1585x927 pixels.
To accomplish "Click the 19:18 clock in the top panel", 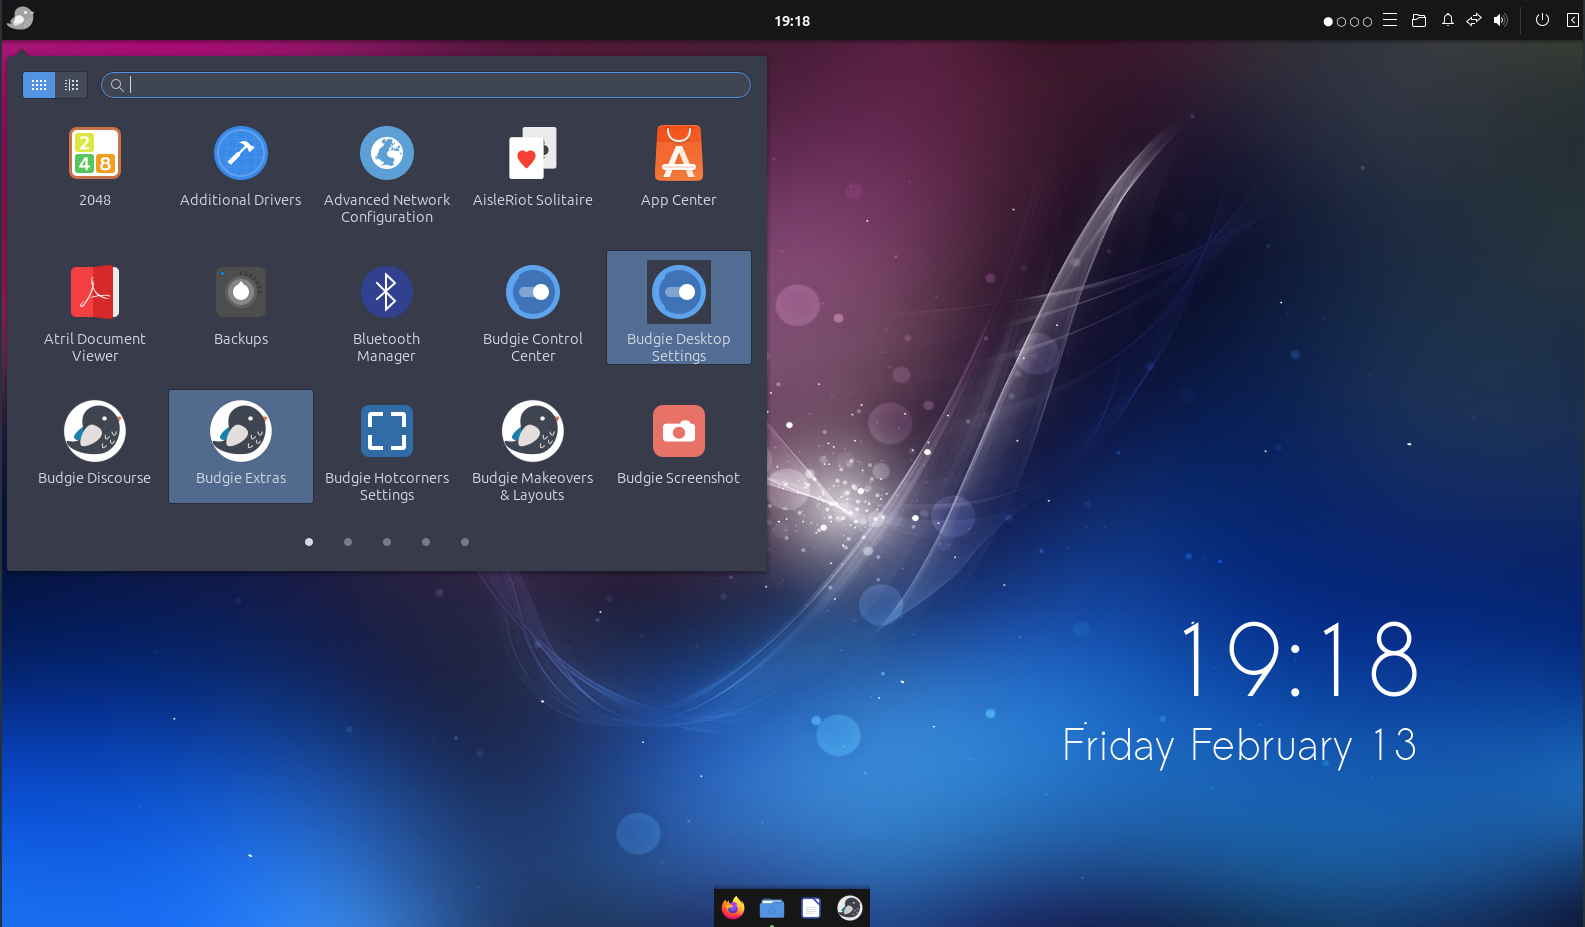I will 792,20.
